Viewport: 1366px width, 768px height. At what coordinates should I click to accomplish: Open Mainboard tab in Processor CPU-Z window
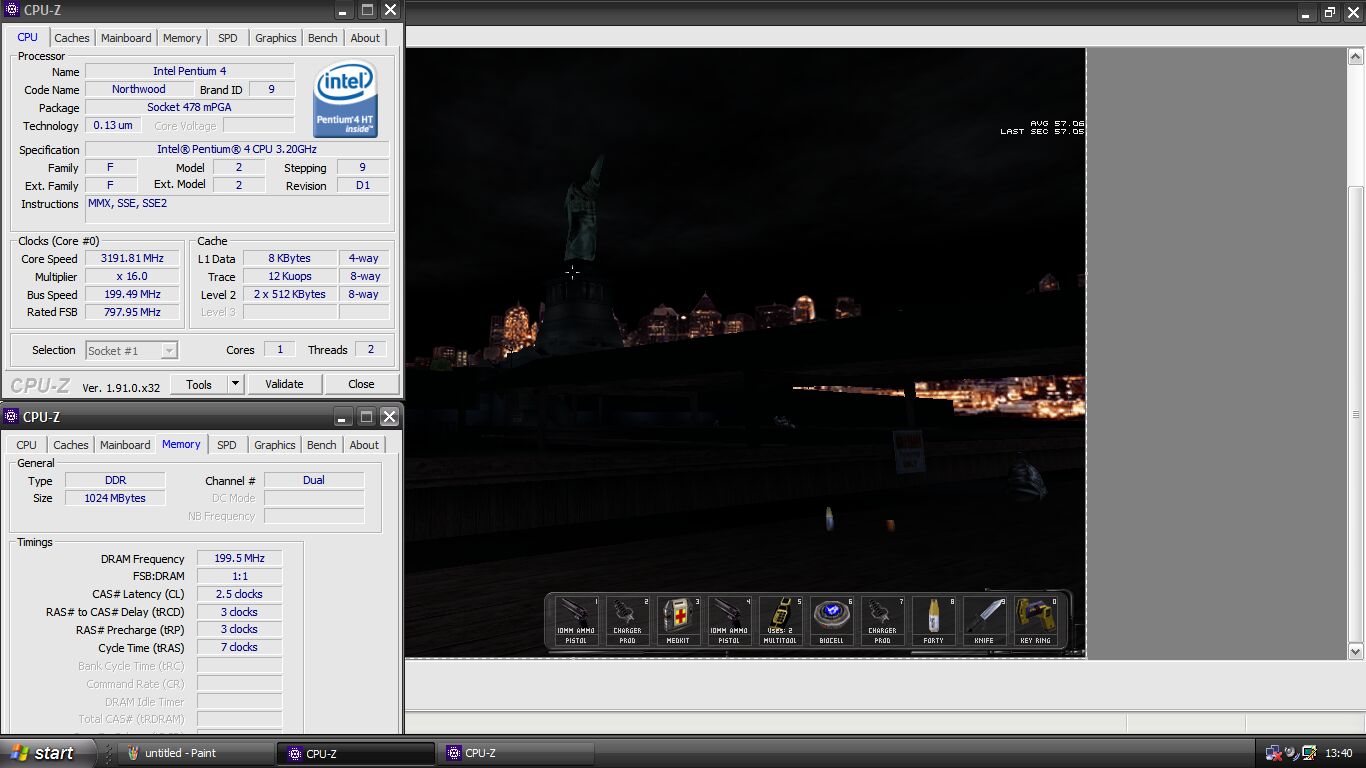[x=126, y=38]
